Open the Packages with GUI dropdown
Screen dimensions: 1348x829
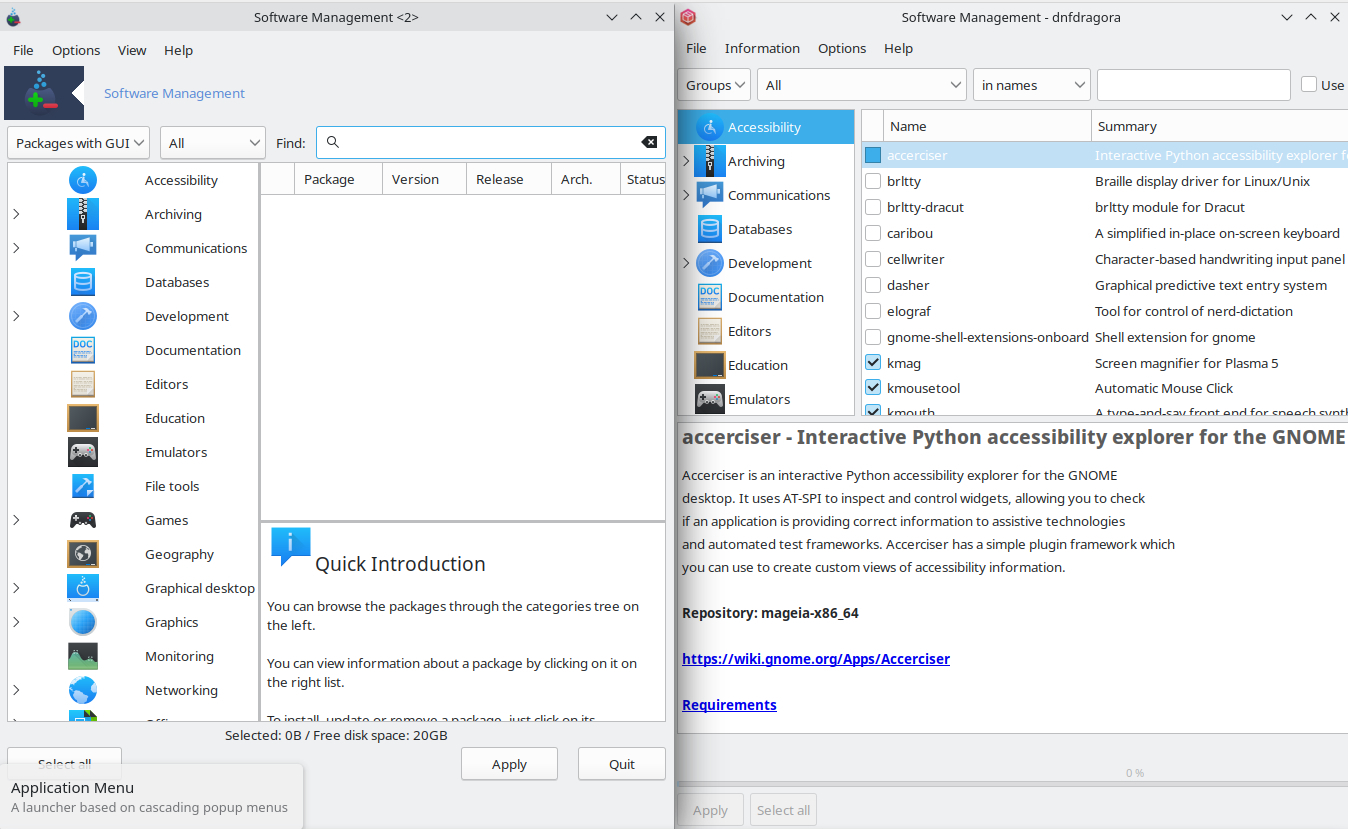click(78, 143)
